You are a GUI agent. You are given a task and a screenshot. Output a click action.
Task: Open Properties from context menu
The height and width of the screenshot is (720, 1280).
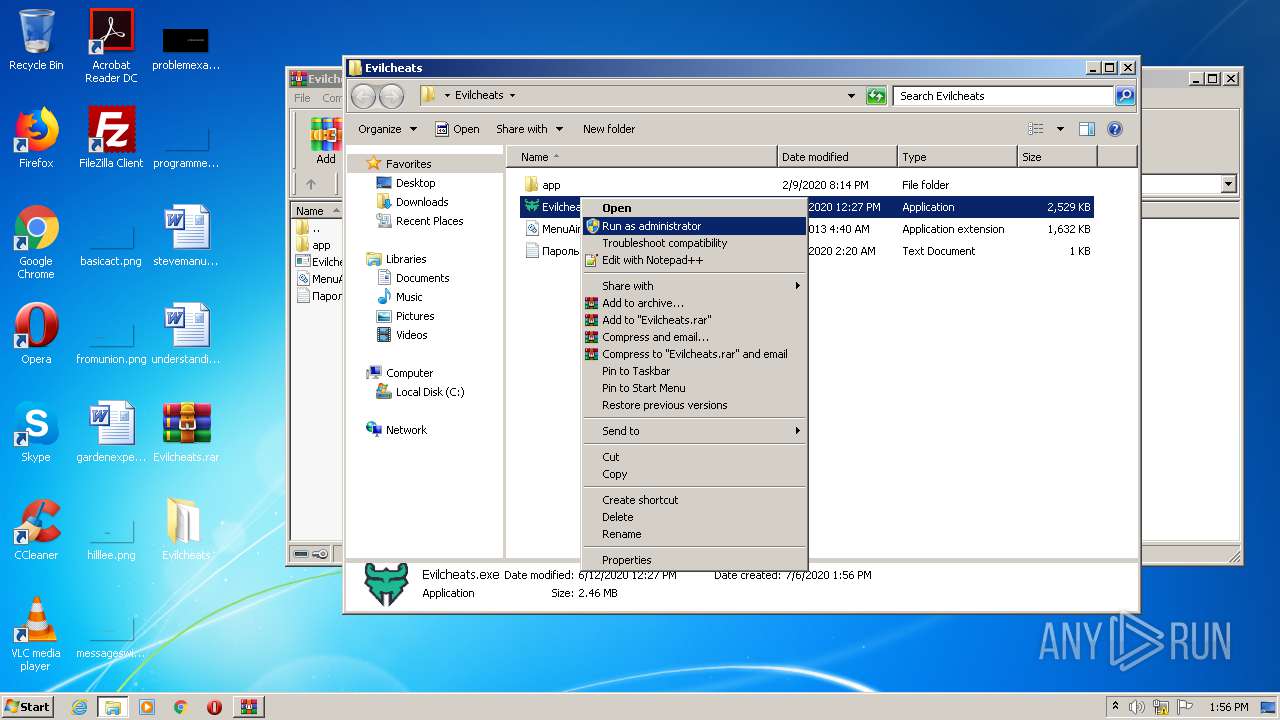click(695, 560)
